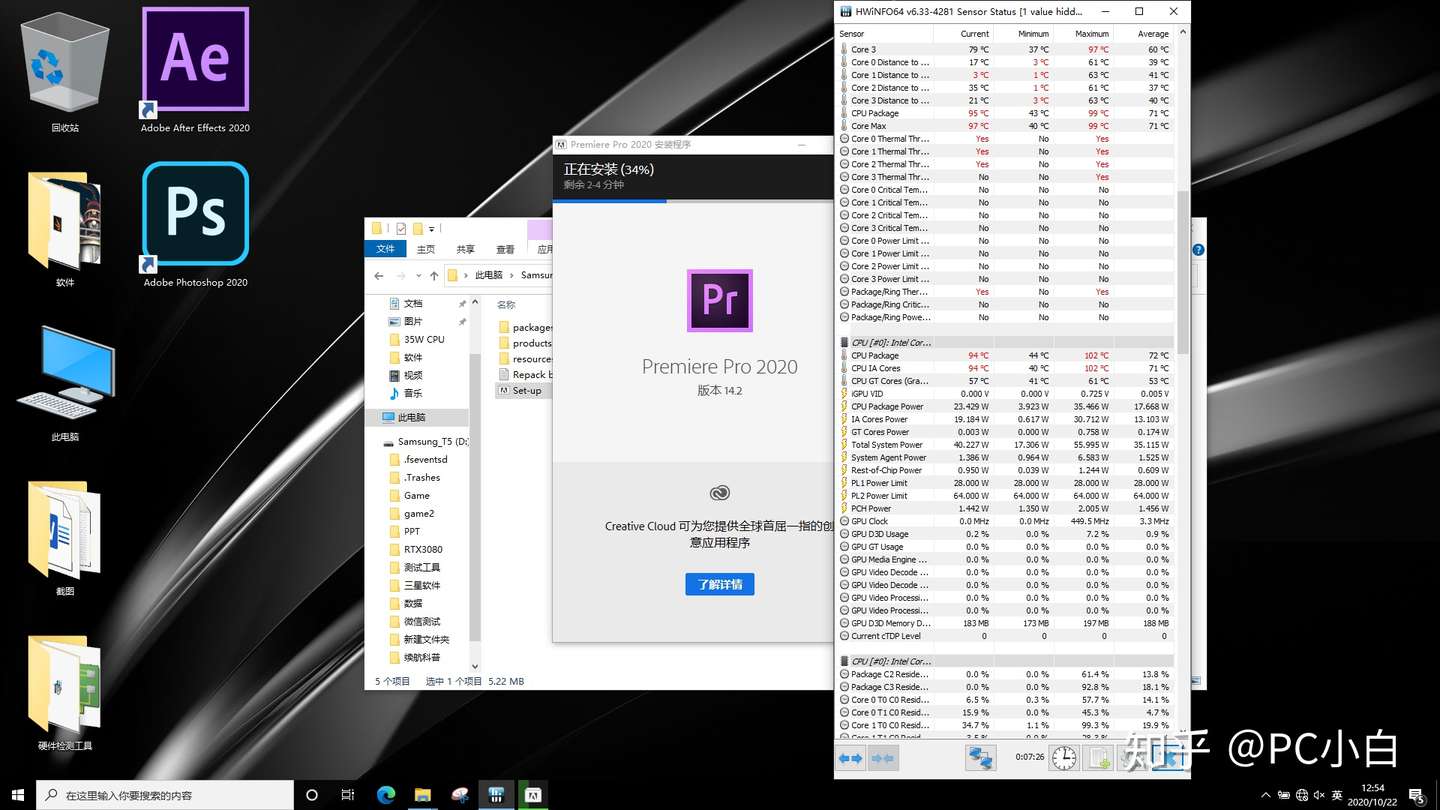Select the Recycle Bin (回收站) desktop icon
This screenshot has height=810, width=1440.
(x=65, y=70)
